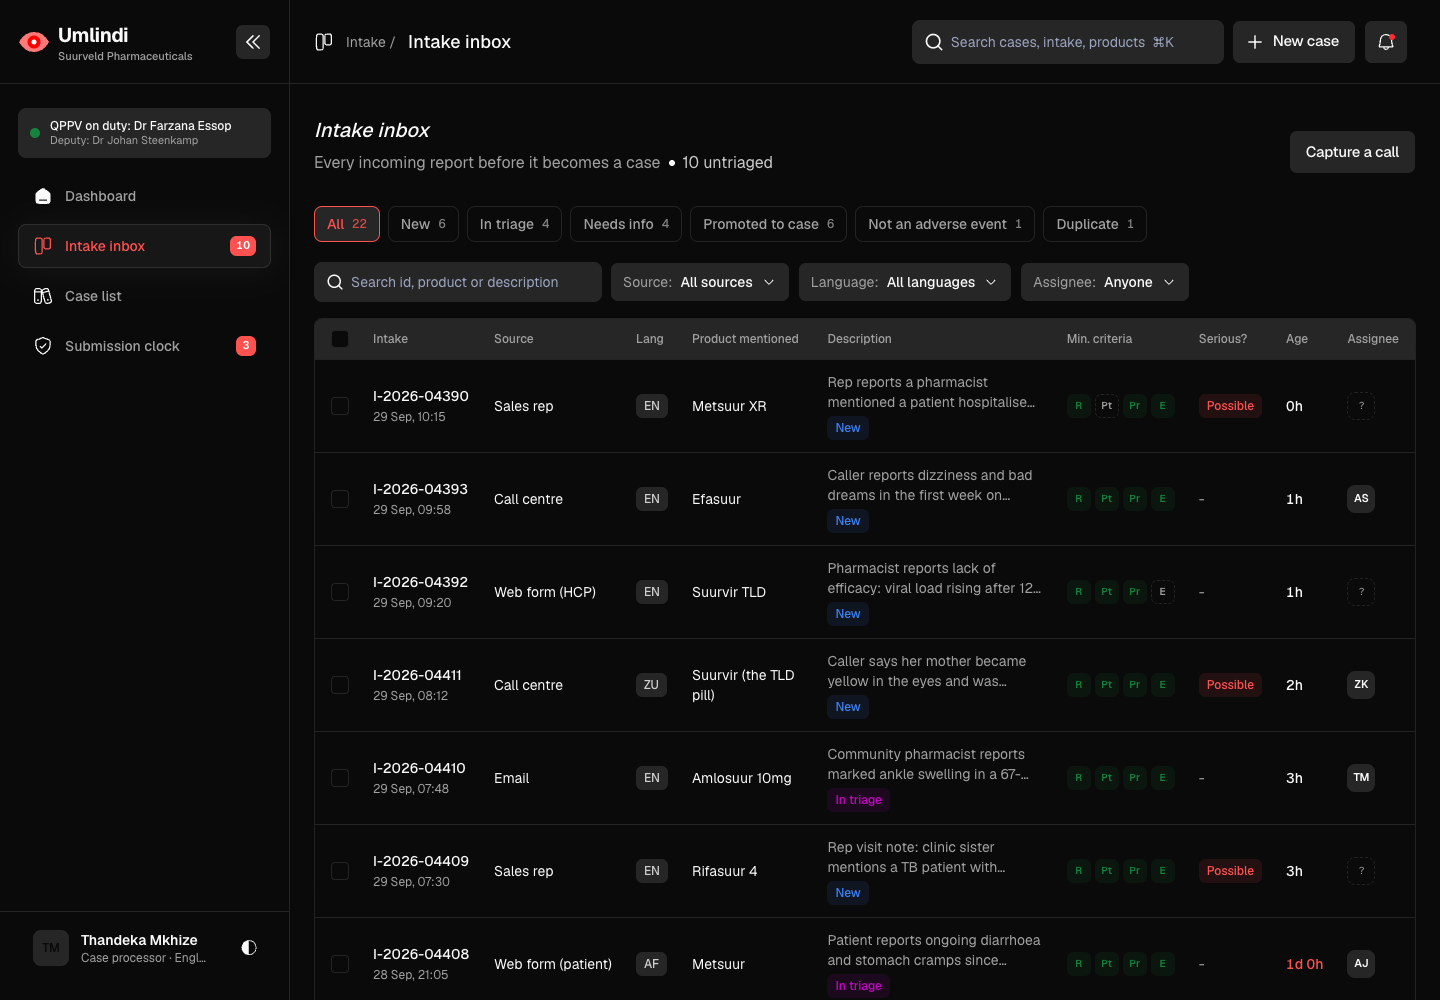Switch to the Promoted to case tab
The width and height of the screenshot is (1440, 1000).
pyautogui.click(x=768, y=224)
